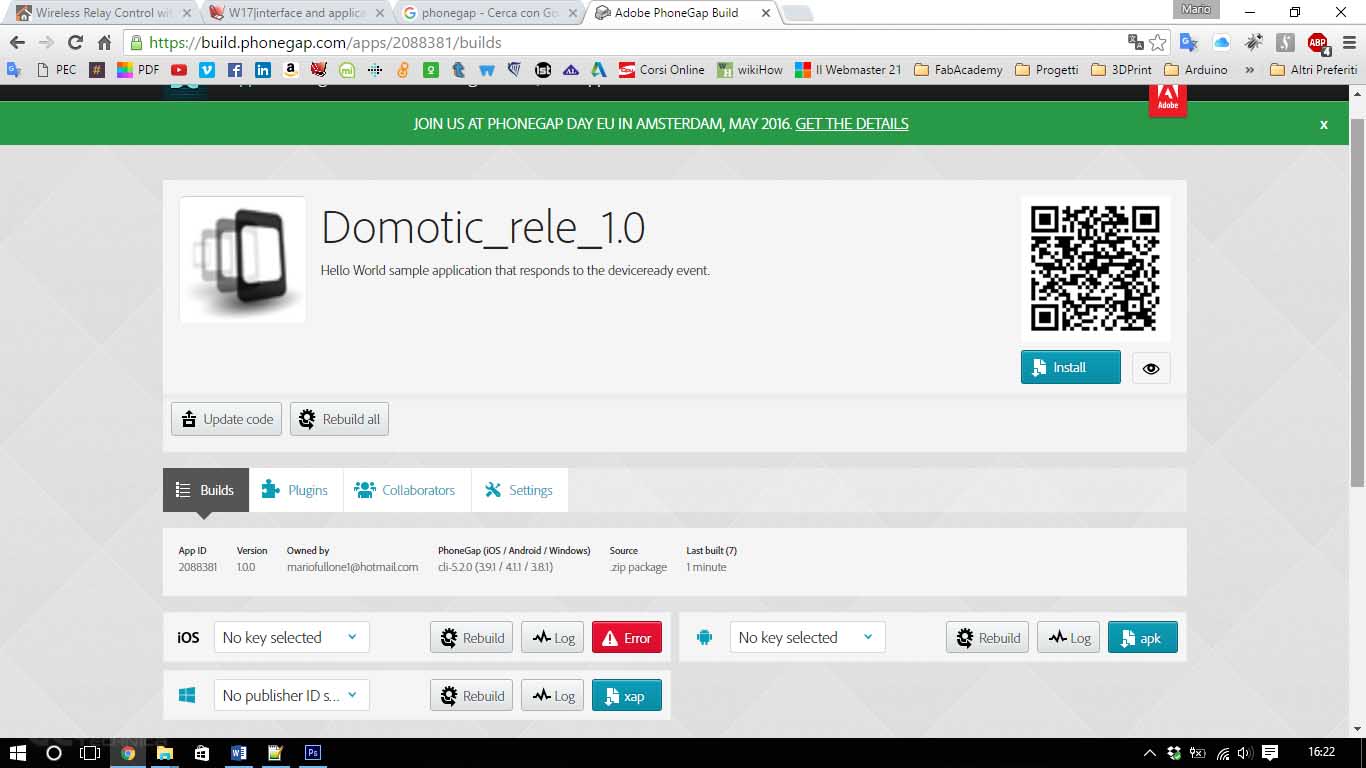1366x768 pixels.
Task: Switch to the Plugins tab
Action: pos(296,490)
